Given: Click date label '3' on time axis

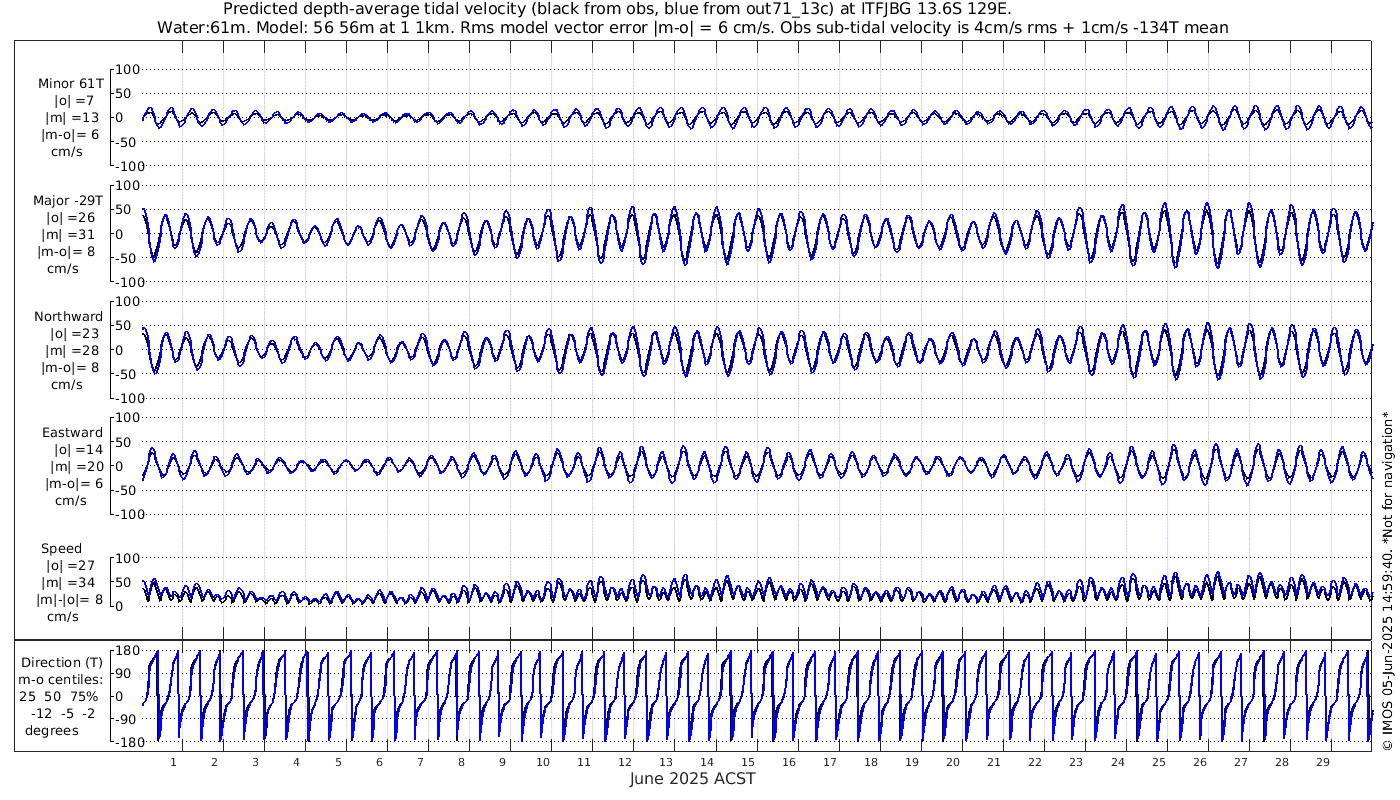Looking at the screenshot, I should [x=256, y=762].
